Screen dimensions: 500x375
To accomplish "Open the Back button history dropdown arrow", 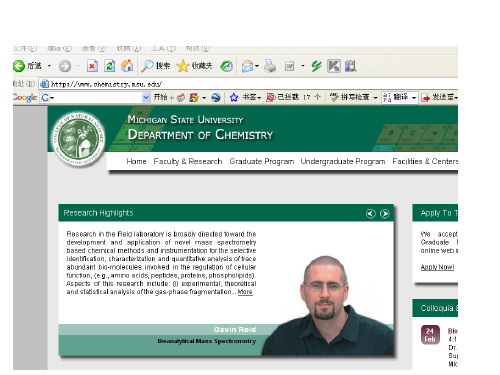I will (49, 66).
